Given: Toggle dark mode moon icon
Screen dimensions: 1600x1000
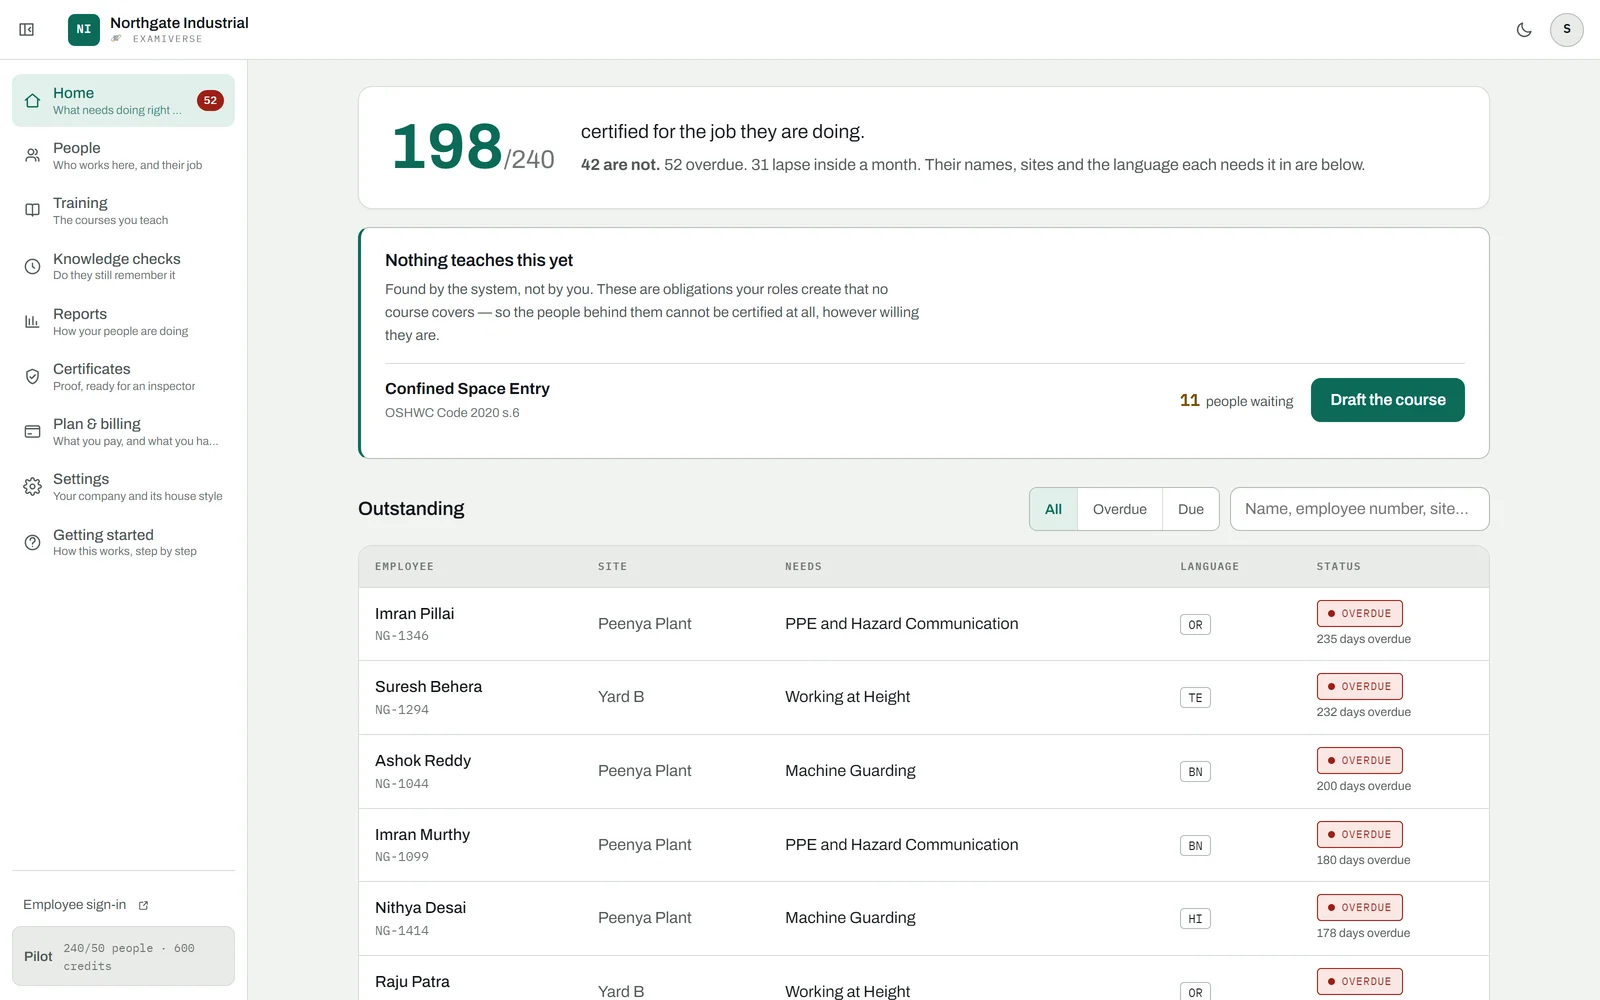Looking at the screenshot, I should [x=1524, y=30].
